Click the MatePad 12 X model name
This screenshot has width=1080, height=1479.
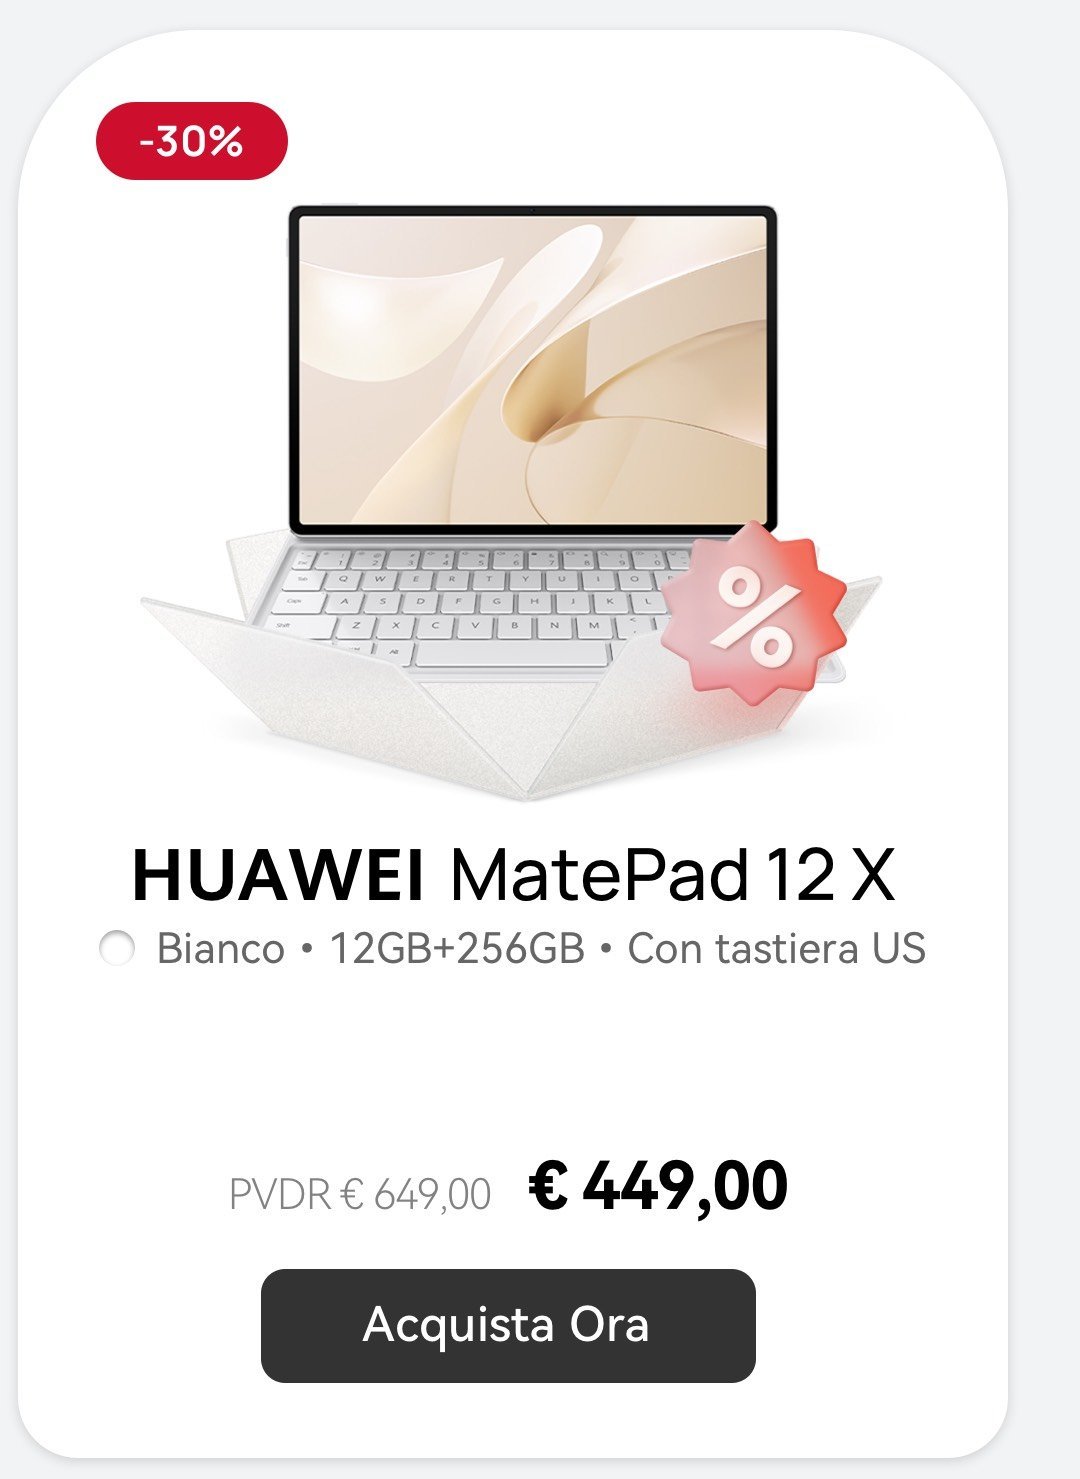point(672,875)
